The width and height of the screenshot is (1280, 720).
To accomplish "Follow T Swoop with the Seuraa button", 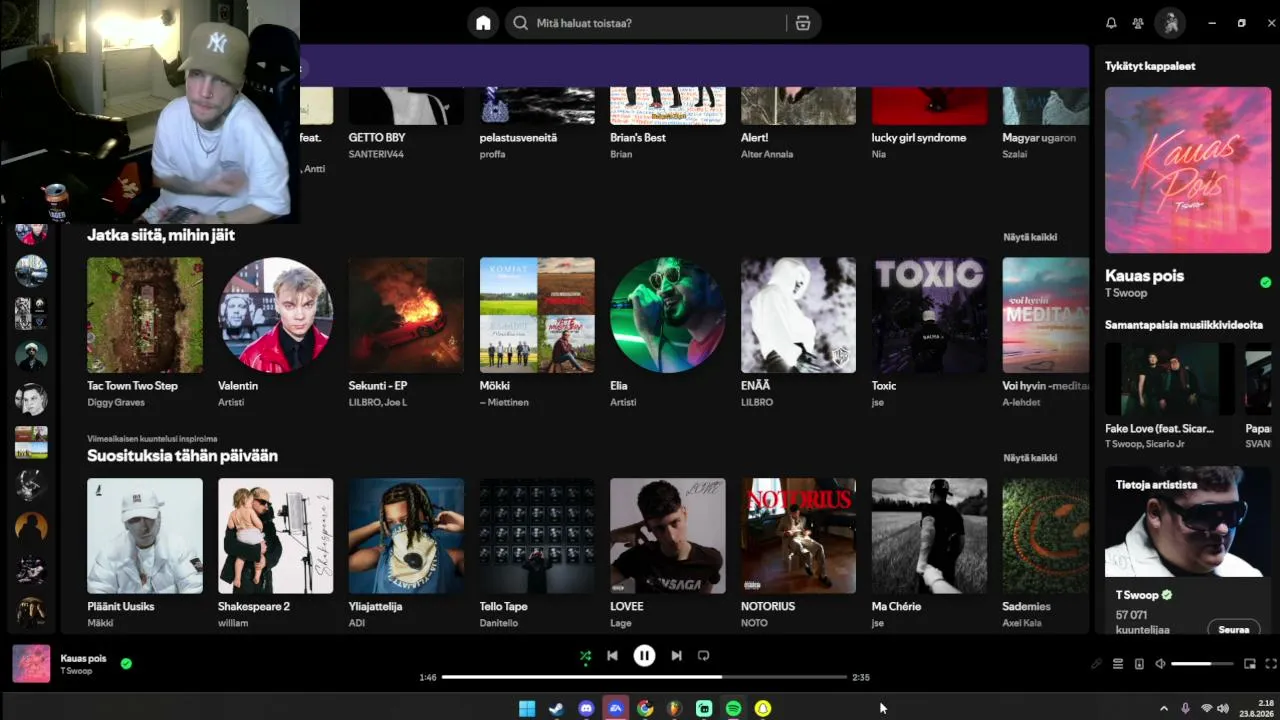I will click(x=1234, y=630).
